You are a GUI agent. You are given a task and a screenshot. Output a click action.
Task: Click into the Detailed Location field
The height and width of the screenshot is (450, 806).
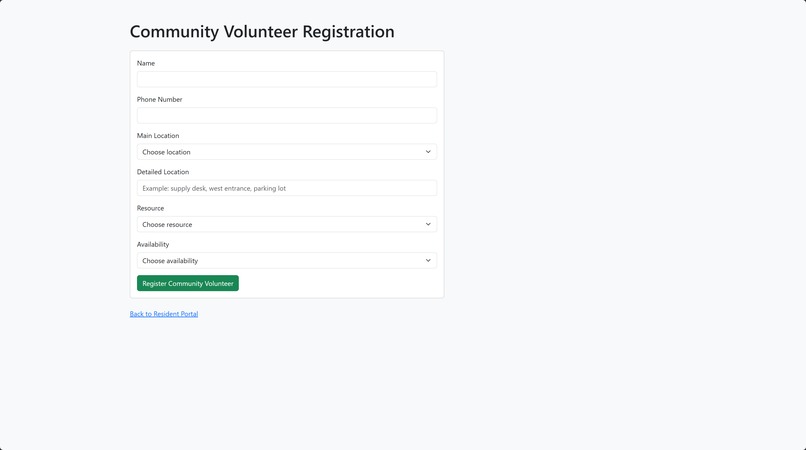pos(287,188)
